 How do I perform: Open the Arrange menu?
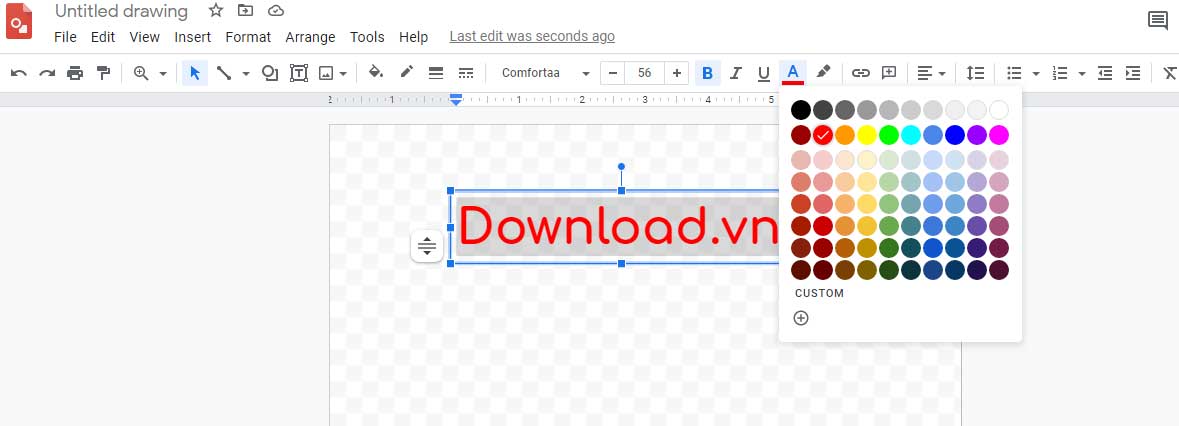[311, 37]
